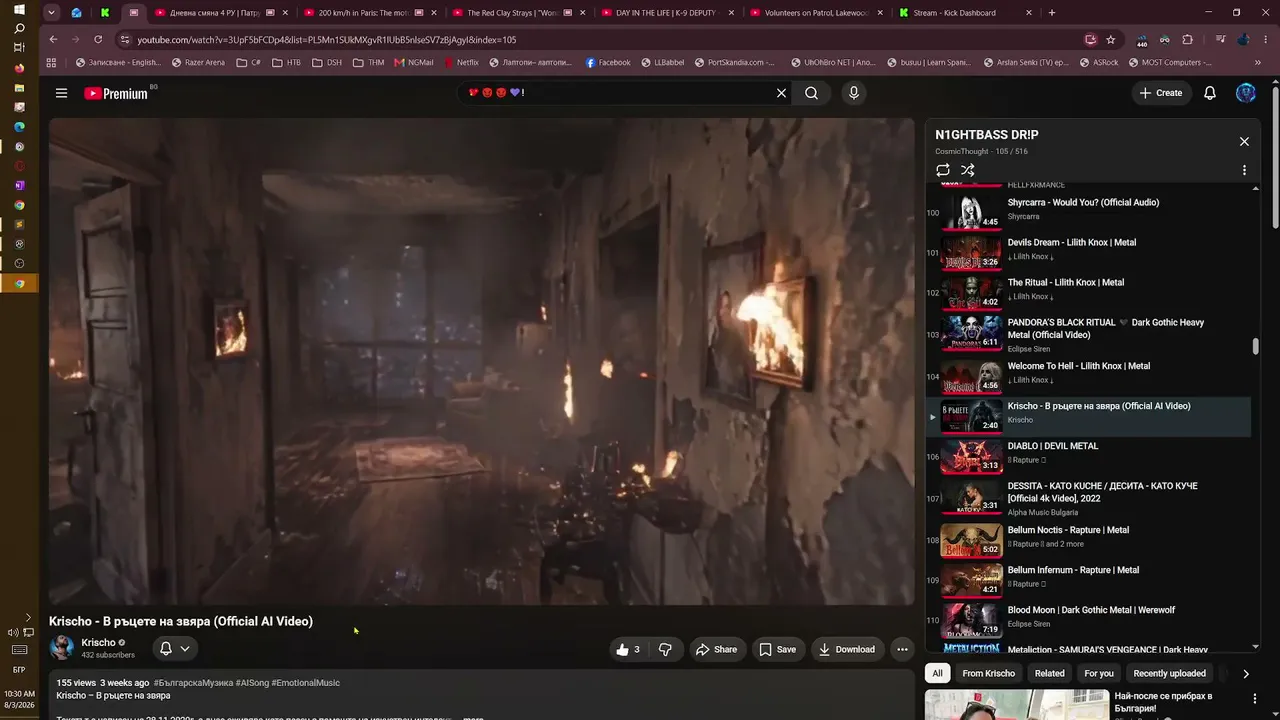Save the video to a playlist
Image resolution: width=1280 pixels, height=720 pixels.
click(x=778, y=649)
